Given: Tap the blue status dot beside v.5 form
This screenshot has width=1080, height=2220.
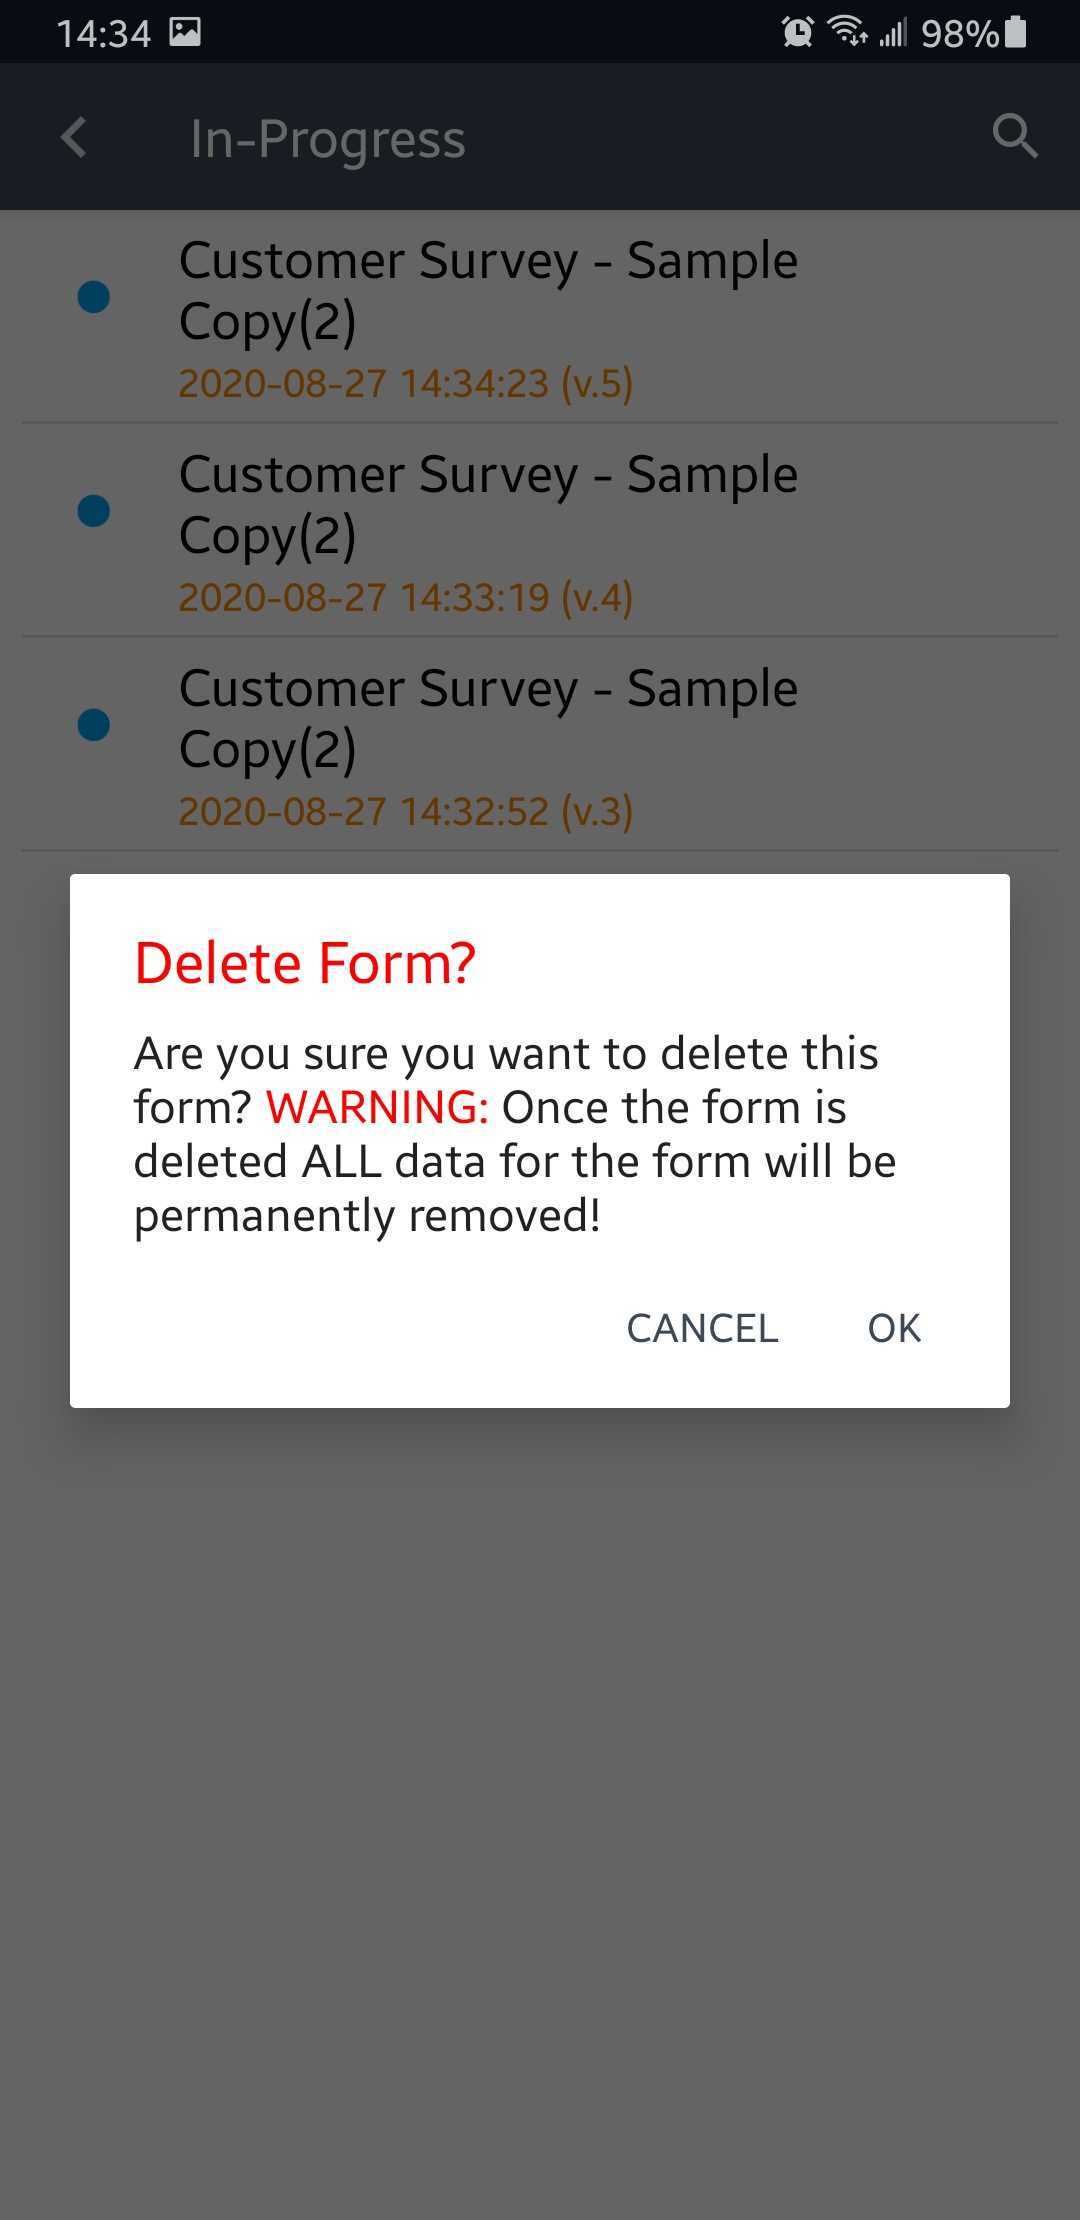Looking at the screenshot, I should tap(93, 299).
